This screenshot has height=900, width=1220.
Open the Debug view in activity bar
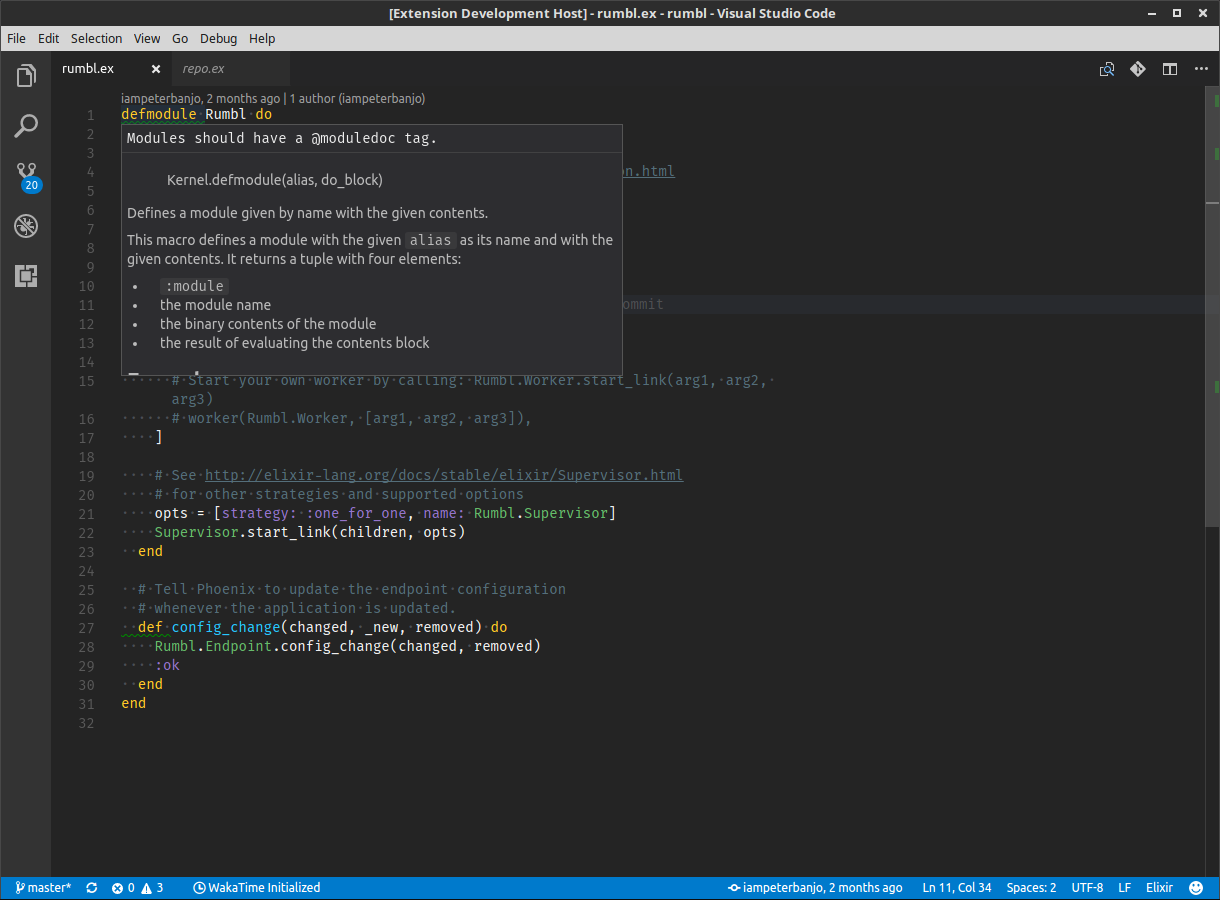click(26, 226)
